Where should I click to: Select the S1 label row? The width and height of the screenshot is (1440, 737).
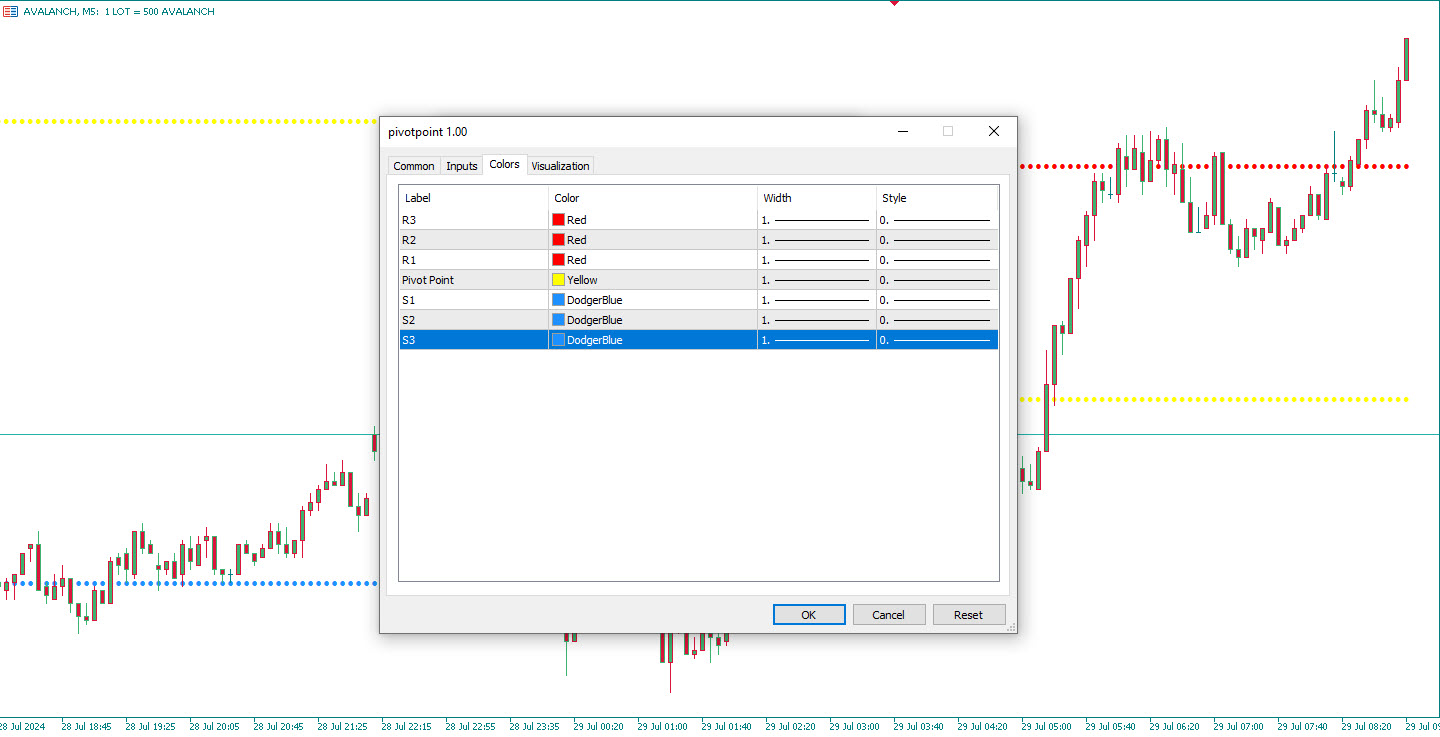pyautogui.click(x=473, y=300)
